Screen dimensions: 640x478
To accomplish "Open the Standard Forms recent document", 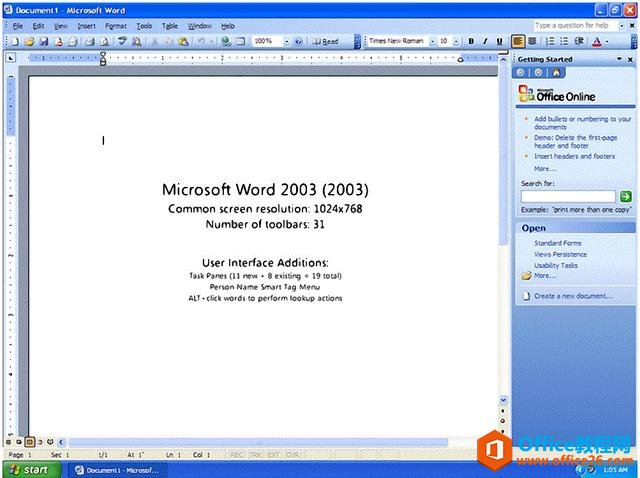I will pyautogui.click(x=558, y=243).
